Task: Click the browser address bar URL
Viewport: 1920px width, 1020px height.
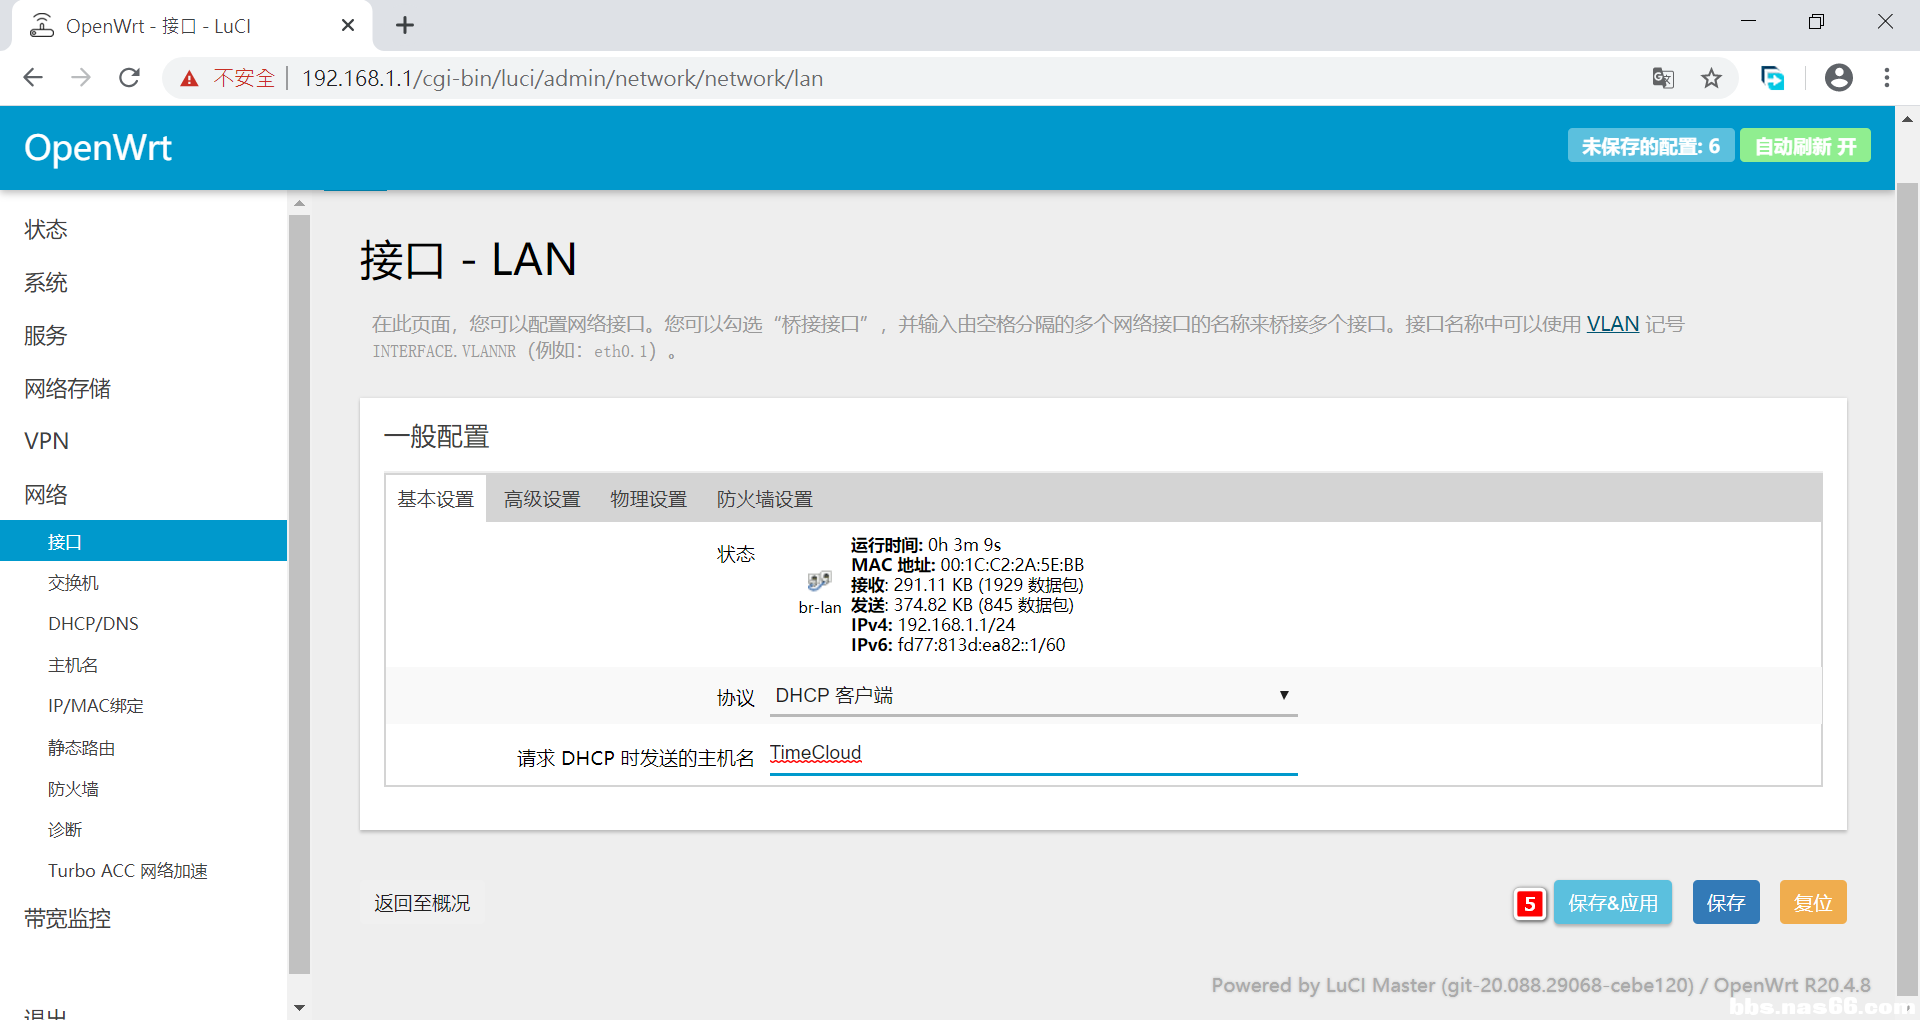Action: (563, 78)
